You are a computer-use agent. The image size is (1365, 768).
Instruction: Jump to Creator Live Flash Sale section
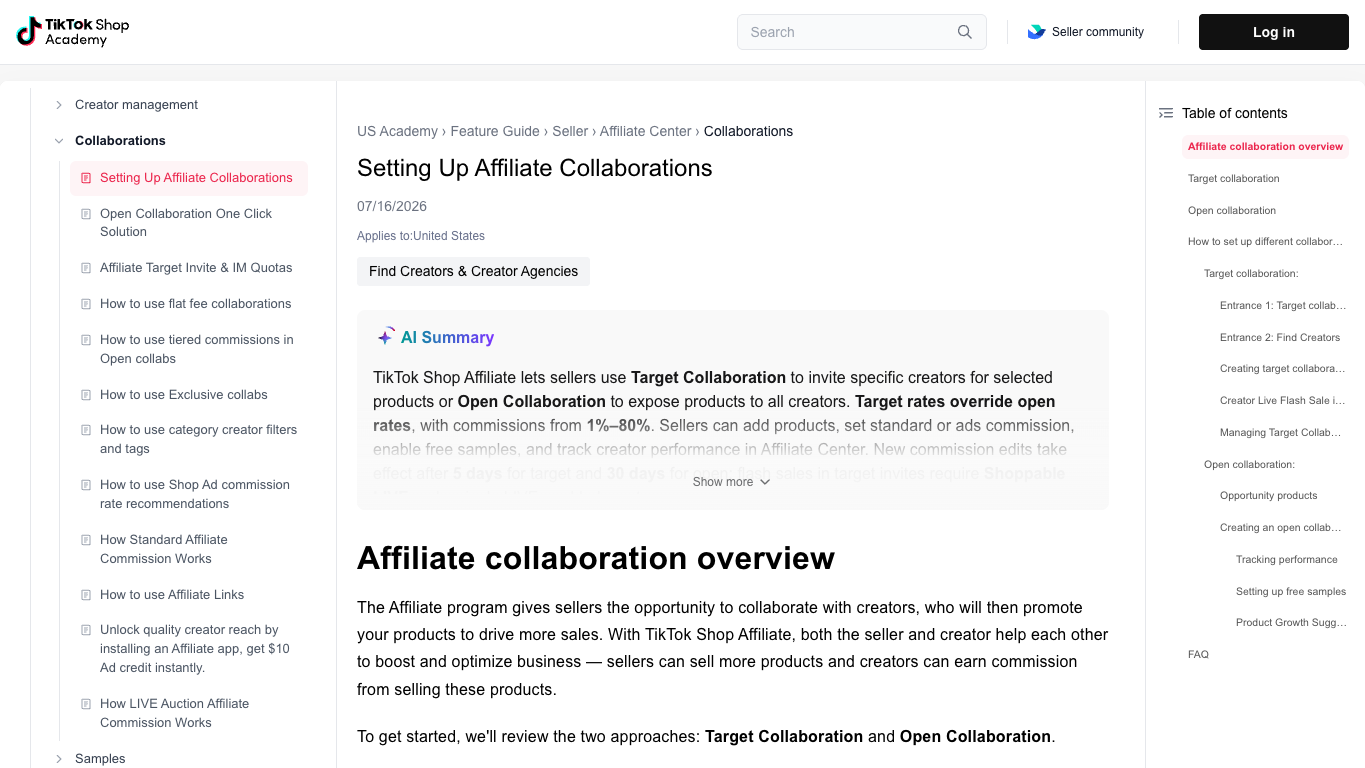[x=1282, y=401]
